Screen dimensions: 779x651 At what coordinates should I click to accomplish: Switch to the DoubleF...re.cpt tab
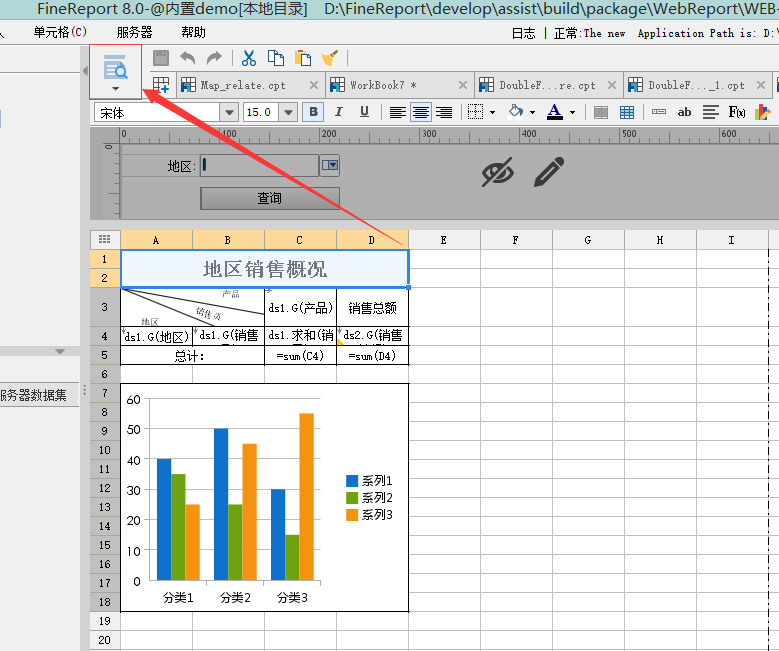547,85
